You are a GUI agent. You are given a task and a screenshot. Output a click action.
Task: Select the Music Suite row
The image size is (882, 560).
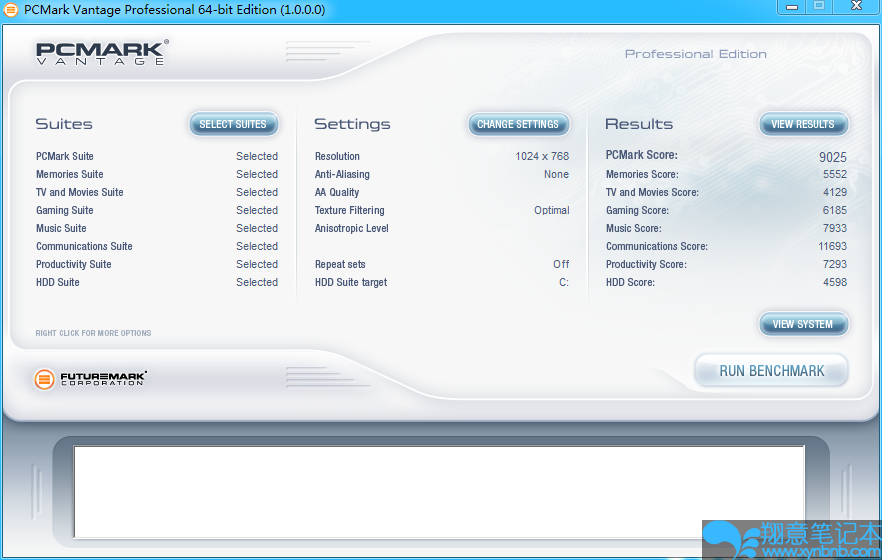click(x=157, y=228)
